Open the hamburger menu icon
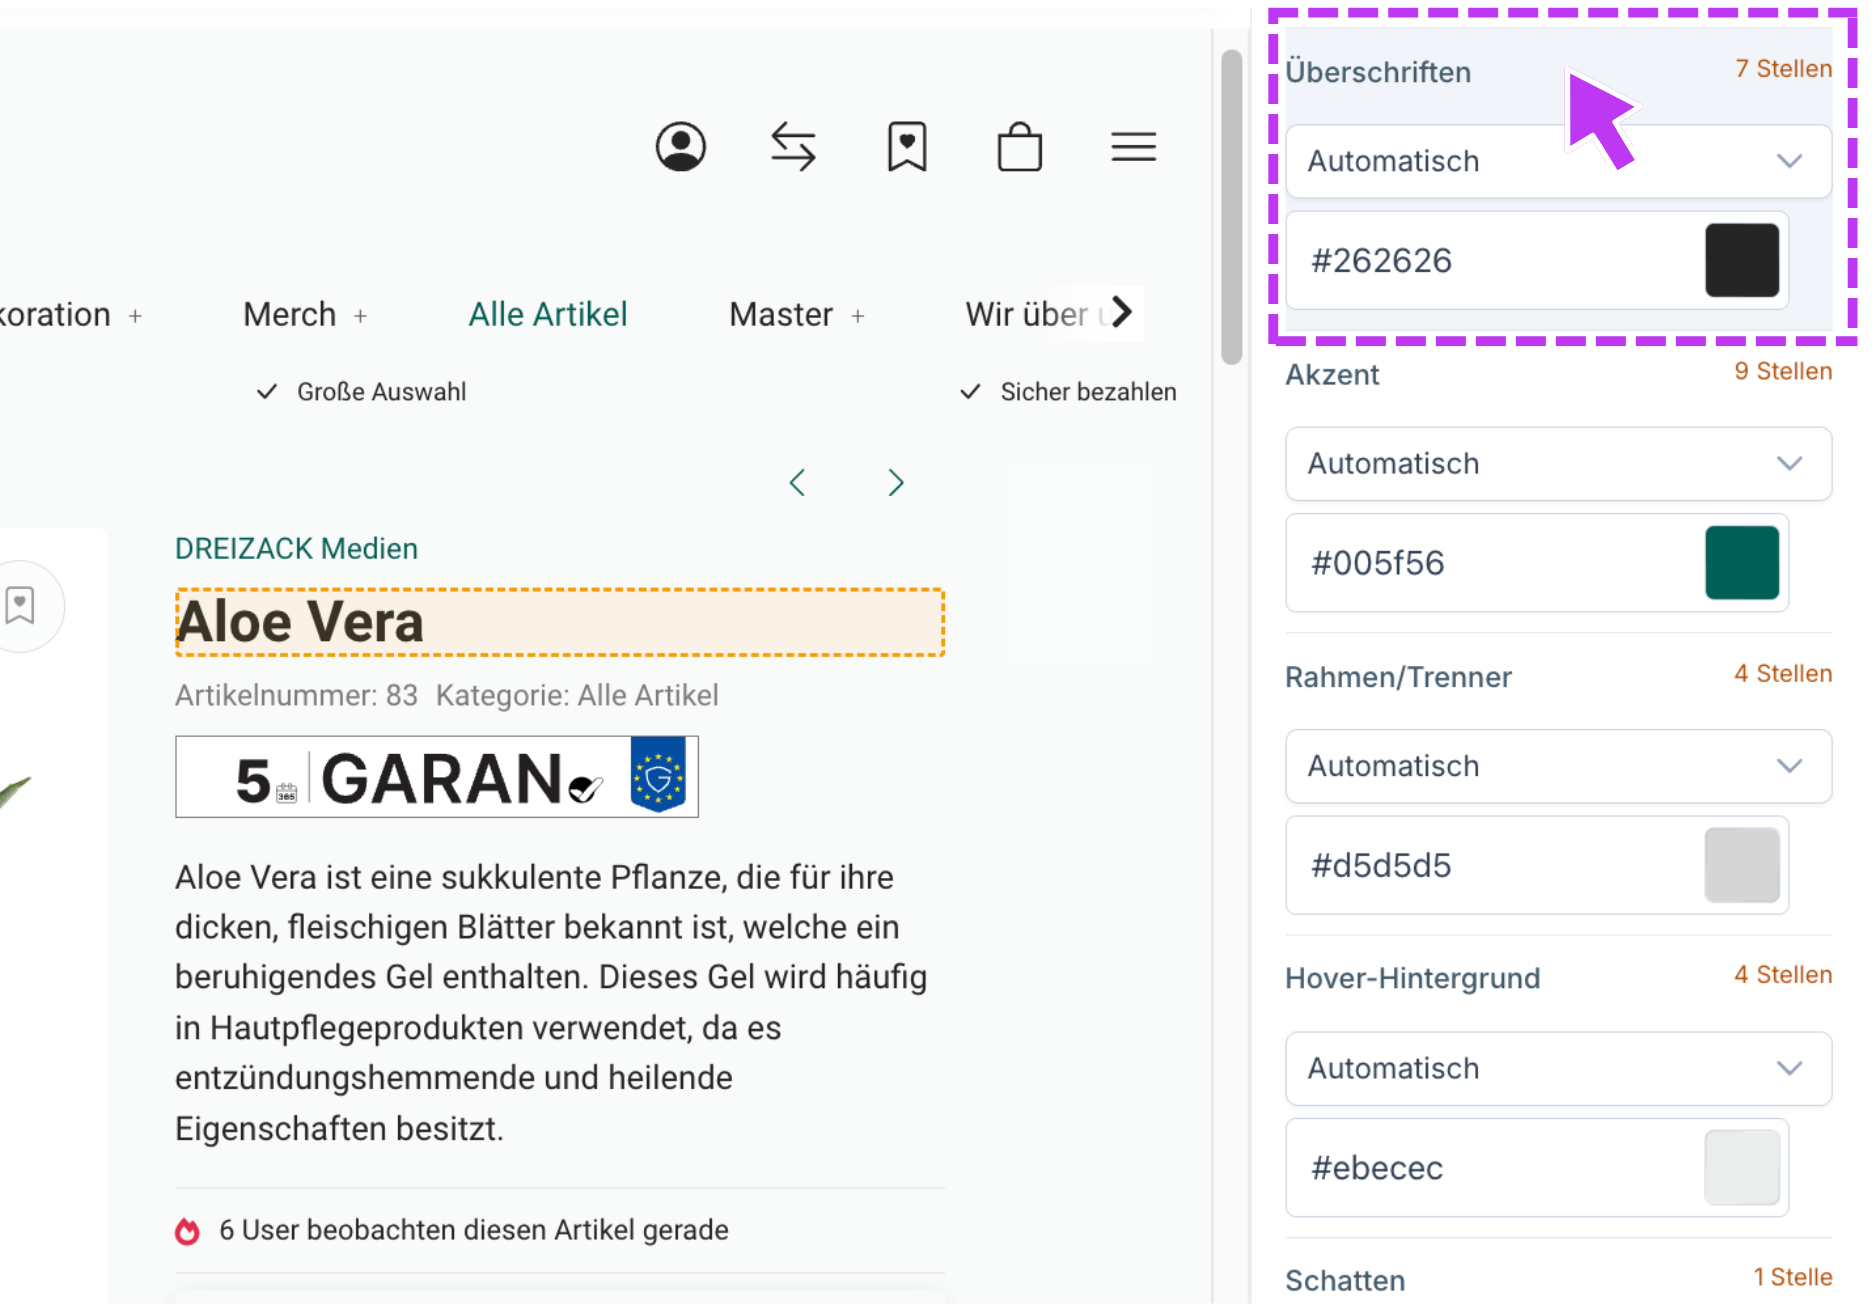 [1134, 147]
